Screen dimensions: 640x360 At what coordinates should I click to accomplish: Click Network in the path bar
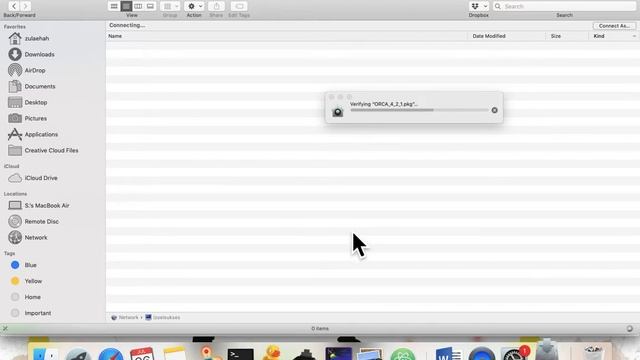pos(125,317)
